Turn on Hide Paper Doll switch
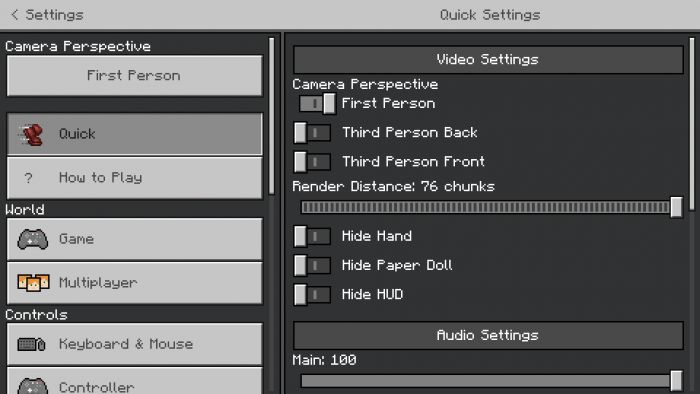 312,265
